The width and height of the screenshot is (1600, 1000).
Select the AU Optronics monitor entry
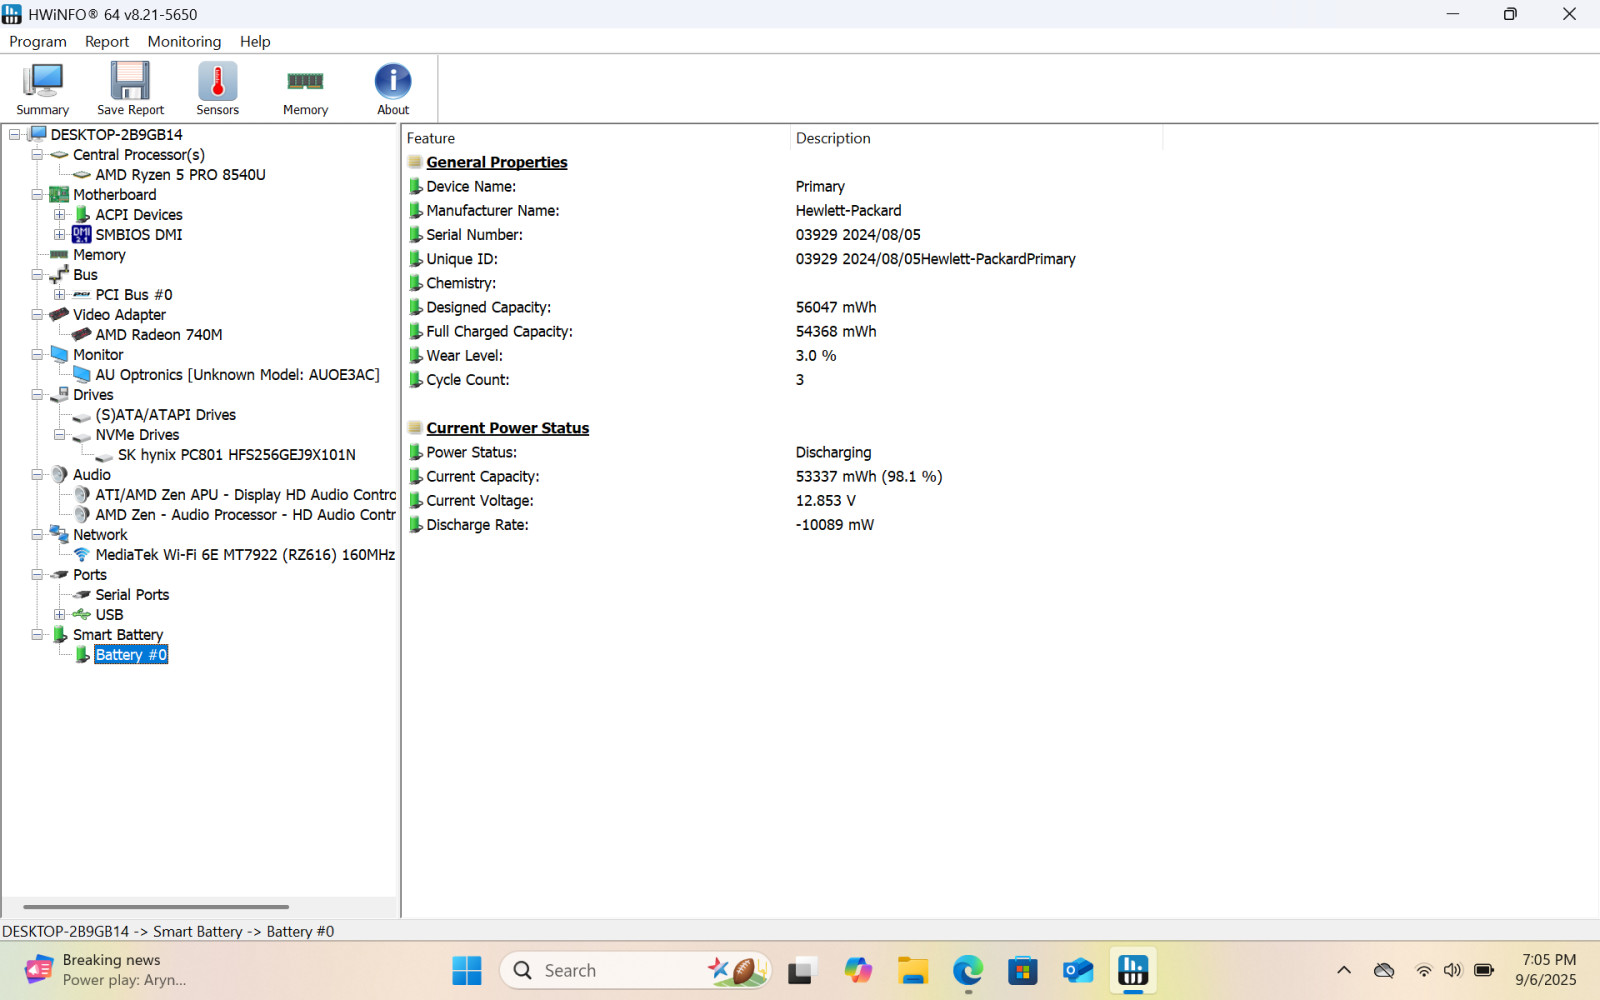pos(237,374)
